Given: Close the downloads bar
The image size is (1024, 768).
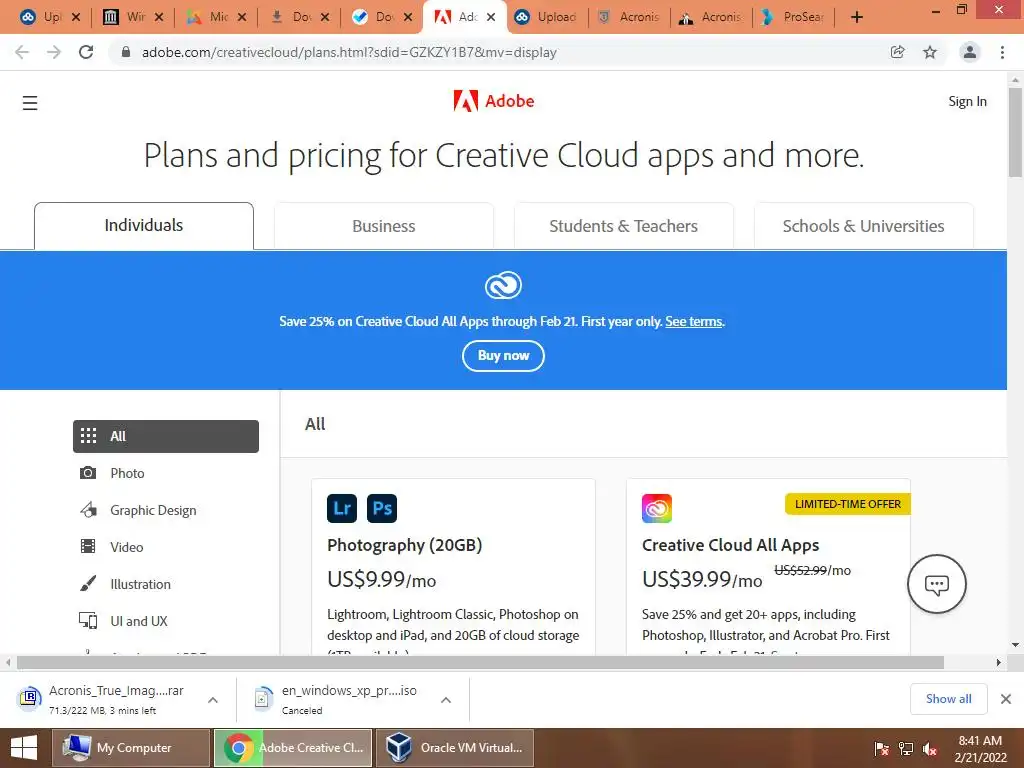Looking at the screenshot, I should (x=1006, y=699).
